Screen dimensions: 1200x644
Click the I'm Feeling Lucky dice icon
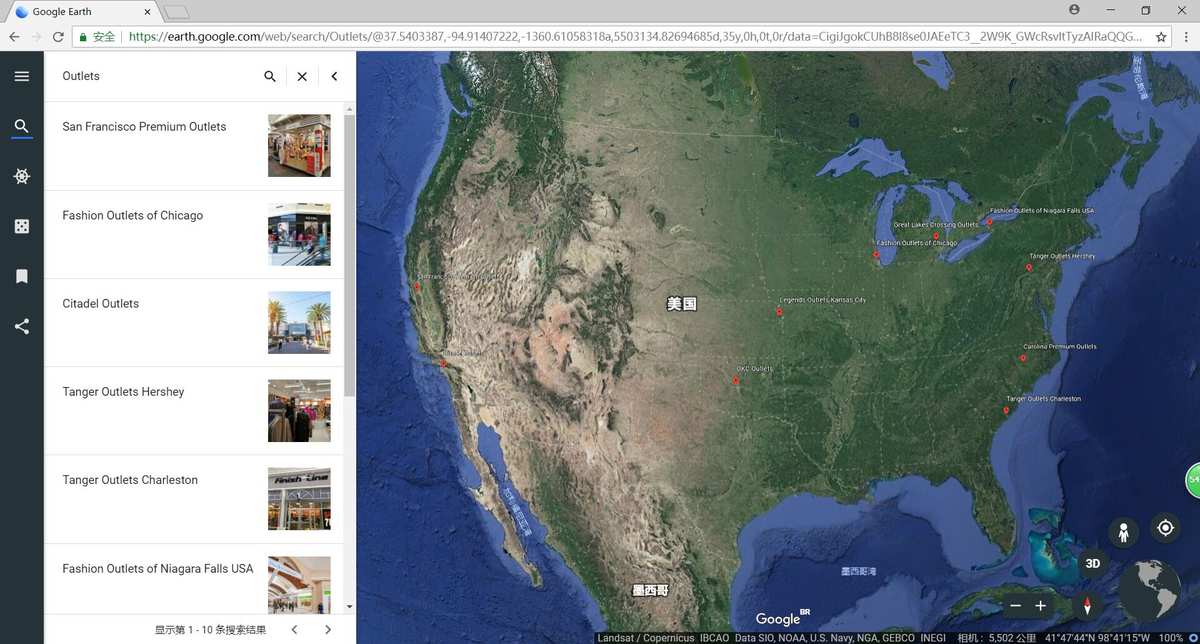click(x=21, y=227)
